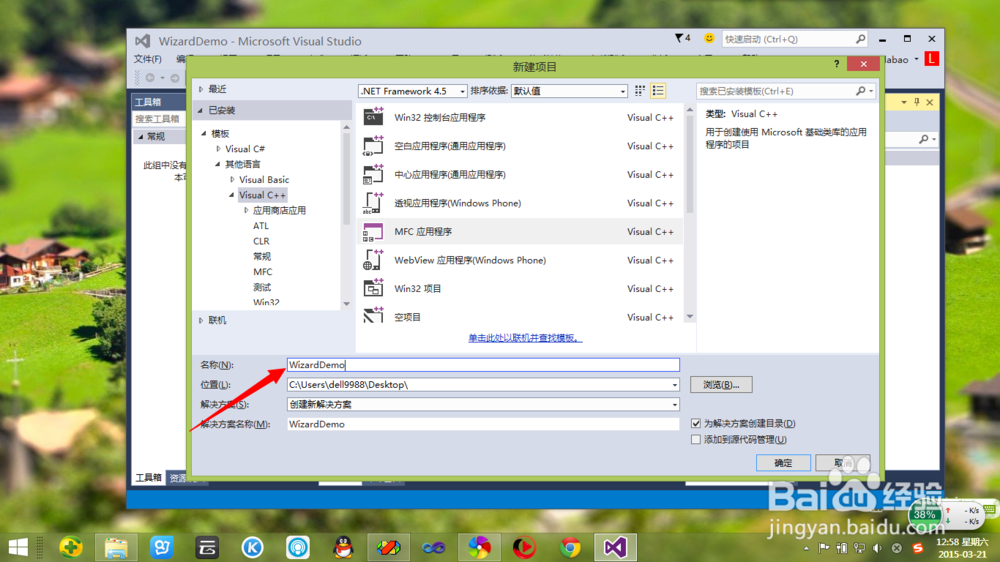Screen dimensions: 1000x562
Task: Select the CLR tree item
Action: (x=261, y=240)
